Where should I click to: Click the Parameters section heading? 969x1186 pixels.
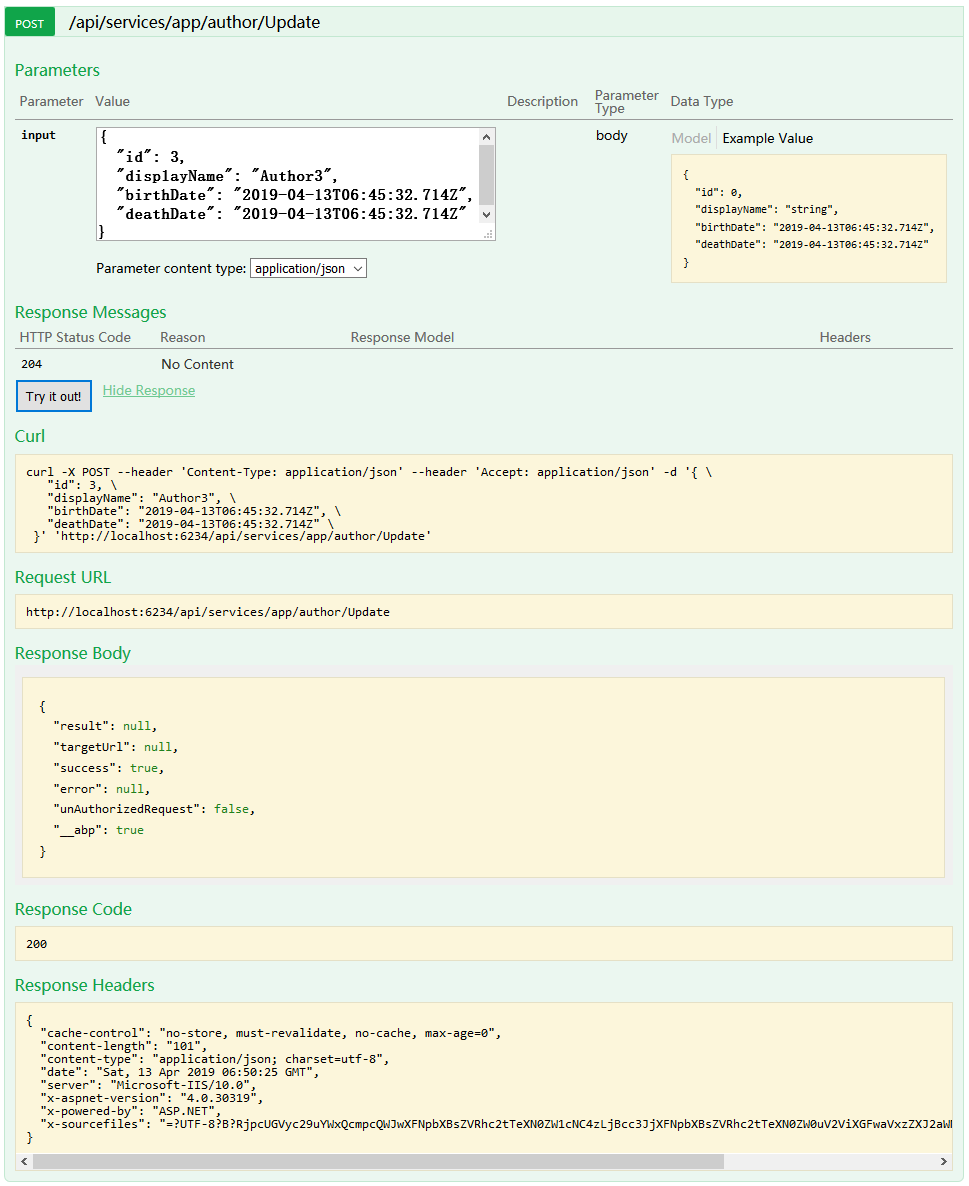tap(57, 70)
